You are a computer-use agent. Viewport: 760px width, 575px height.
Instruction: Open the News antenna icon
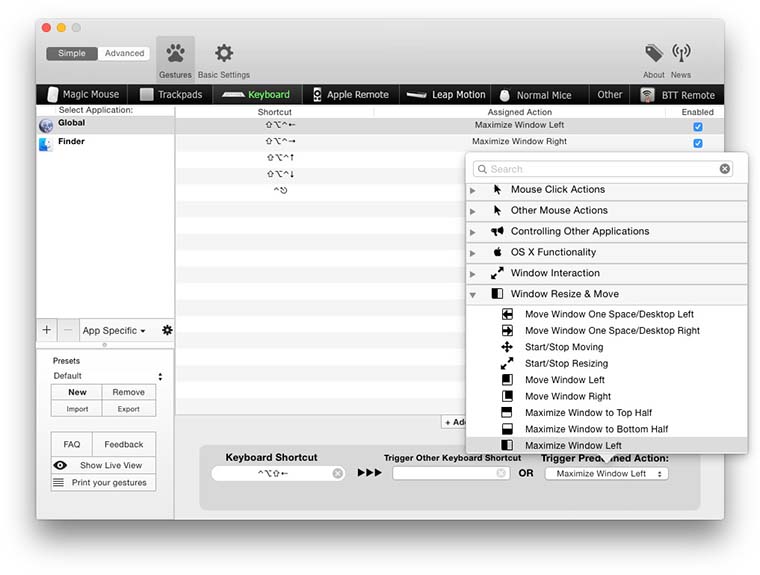point(681,53)
